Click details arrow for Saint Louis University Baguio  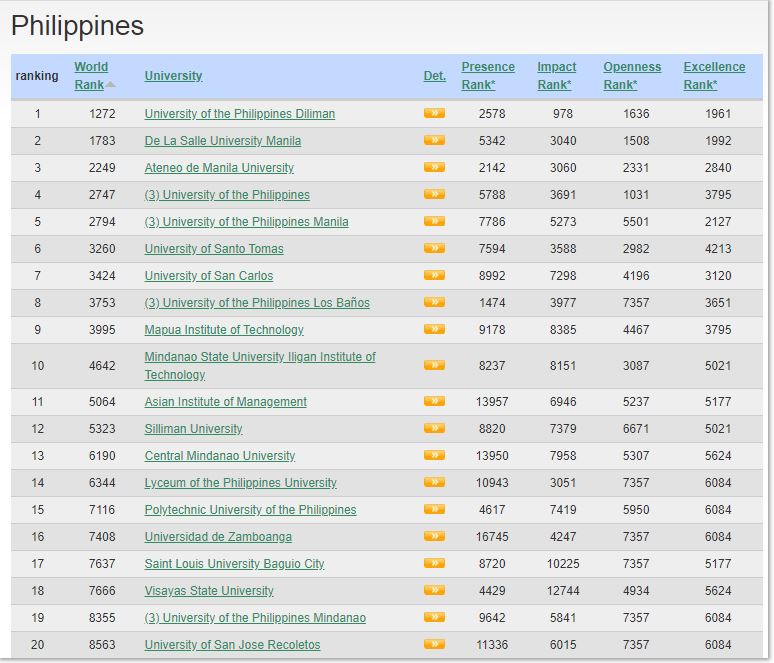pos(434,563)
